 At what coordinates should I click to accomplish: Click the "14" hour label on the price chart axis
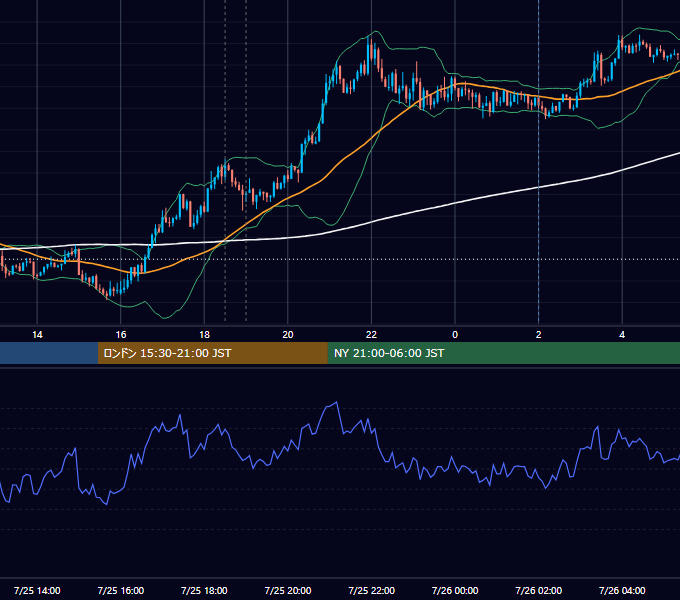(37, 335)
